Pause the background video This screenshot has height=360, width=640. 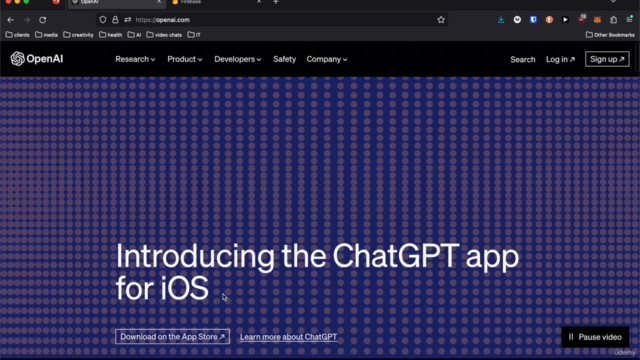click(x=595, y=337)
